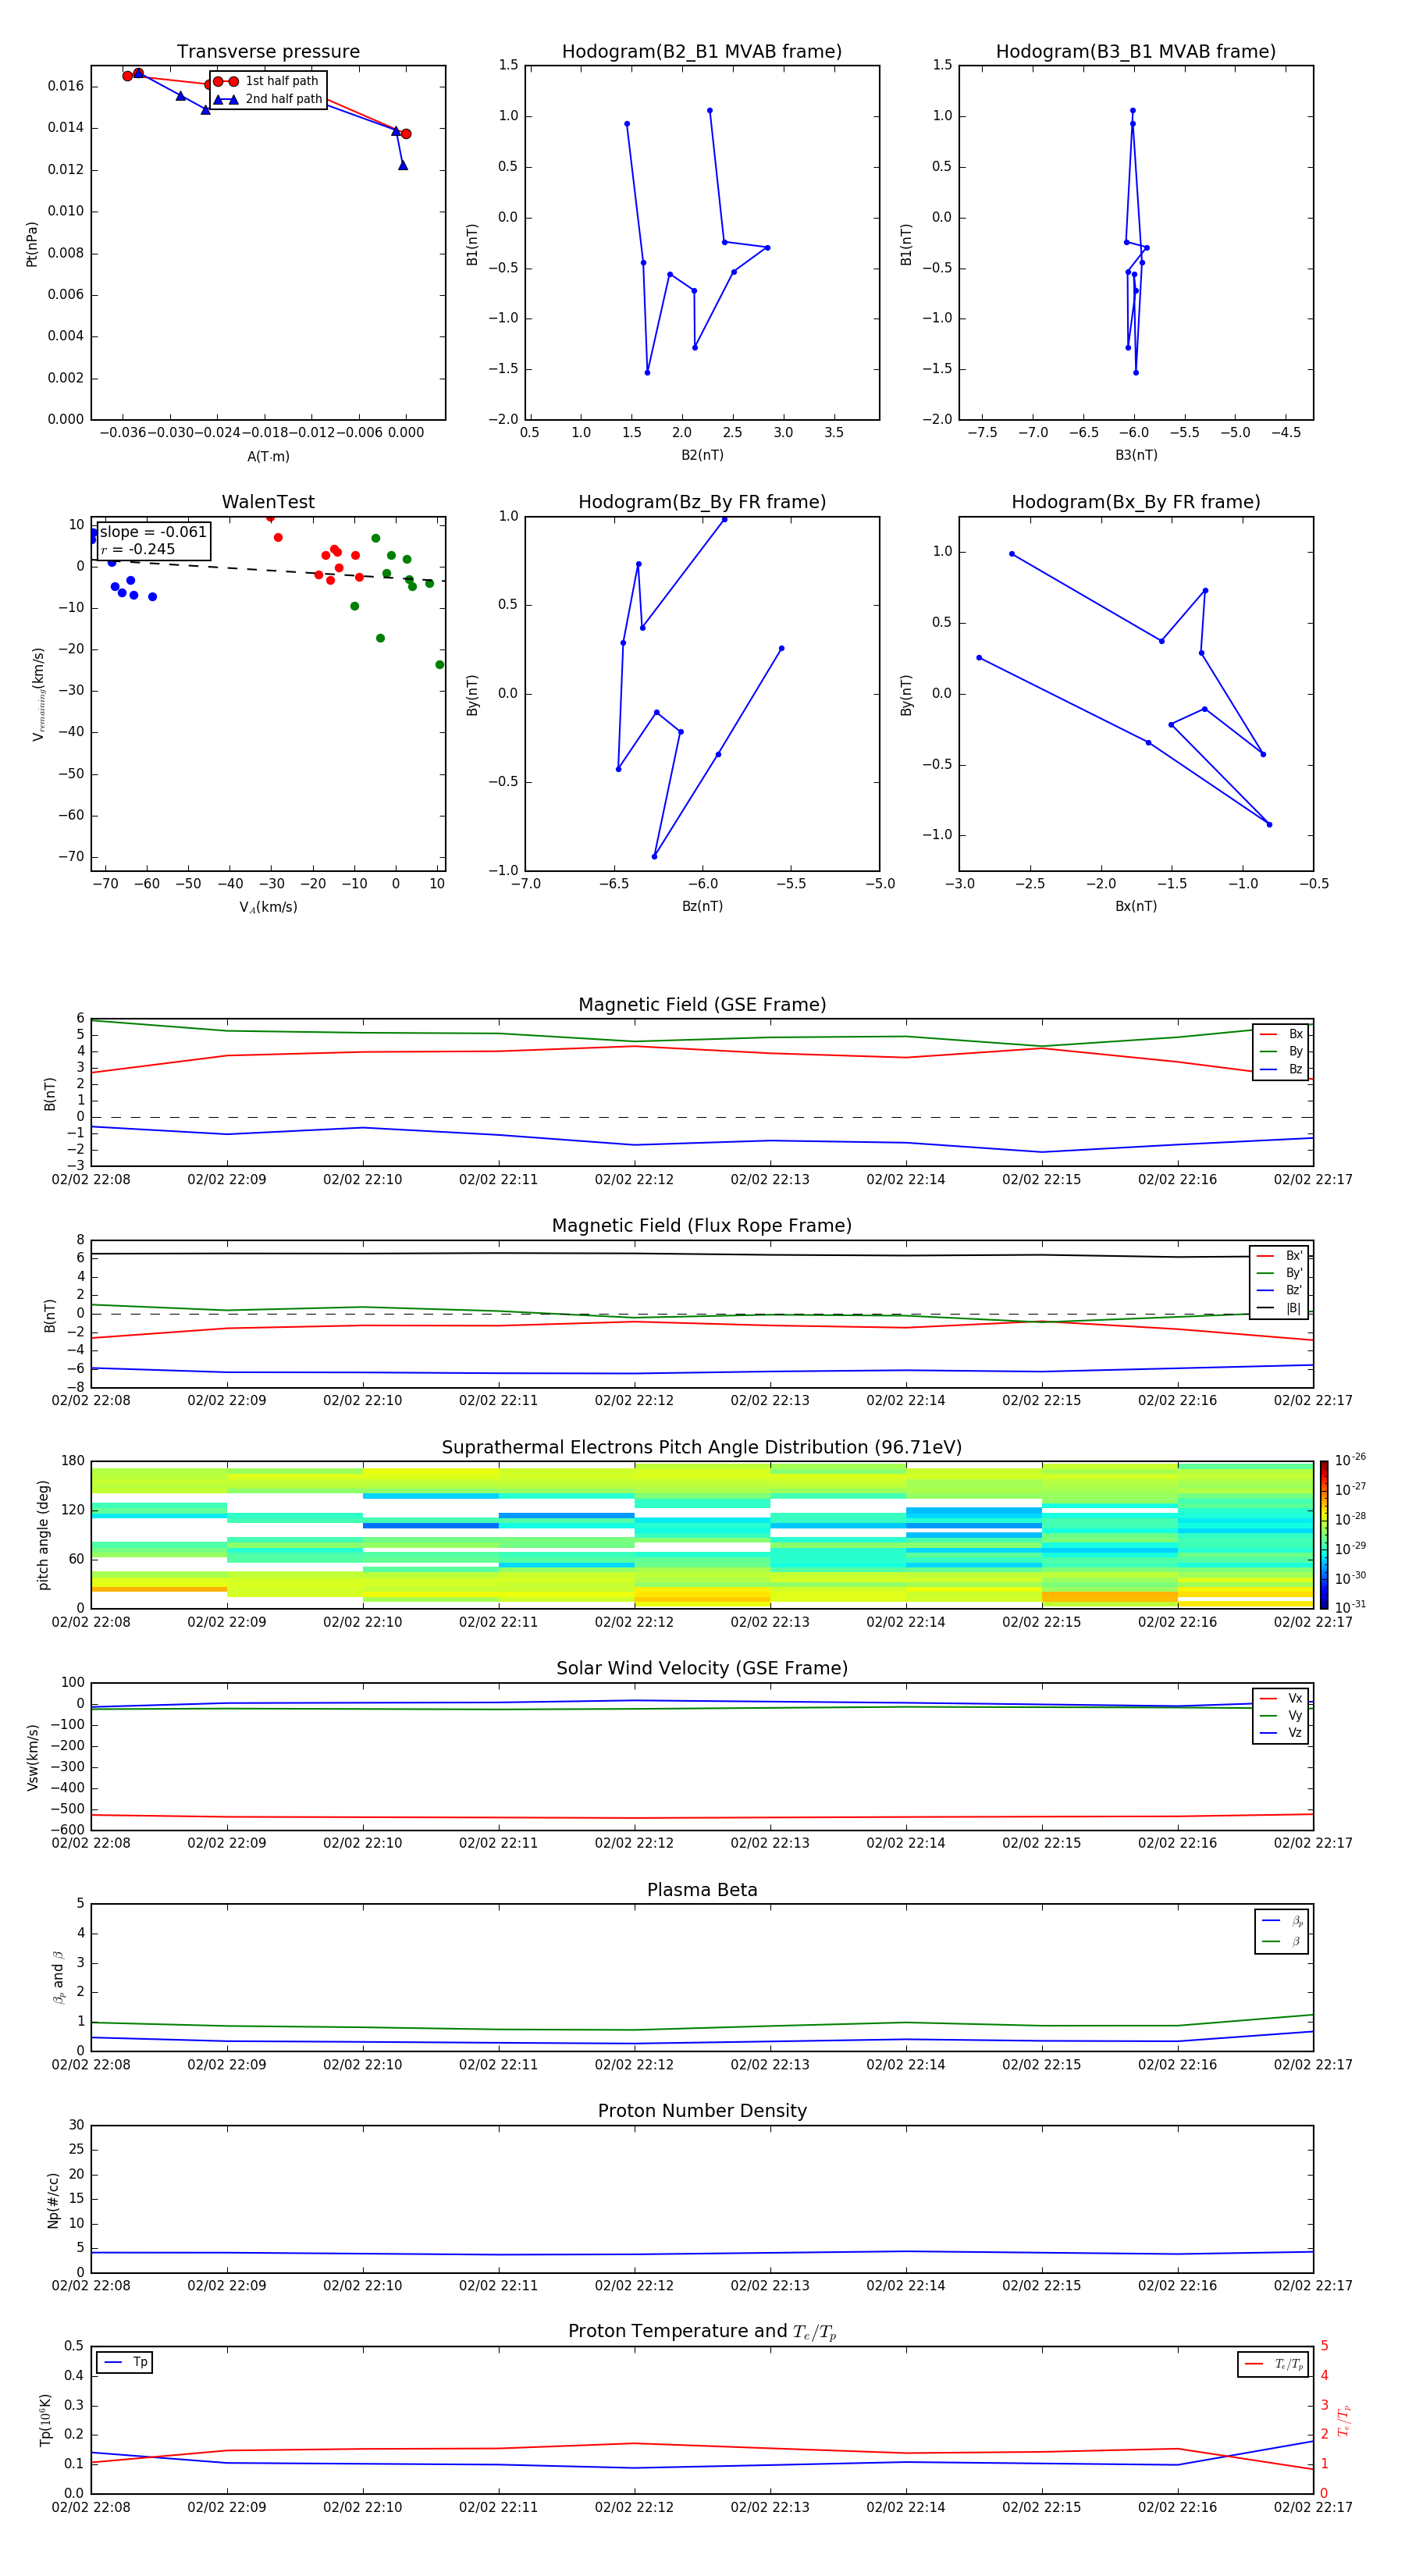Screen dimensions: 1405x2576
Task: Click '02/02 22:15' tick under Flux Rope plot
Action: (x=1042, y=1401)
